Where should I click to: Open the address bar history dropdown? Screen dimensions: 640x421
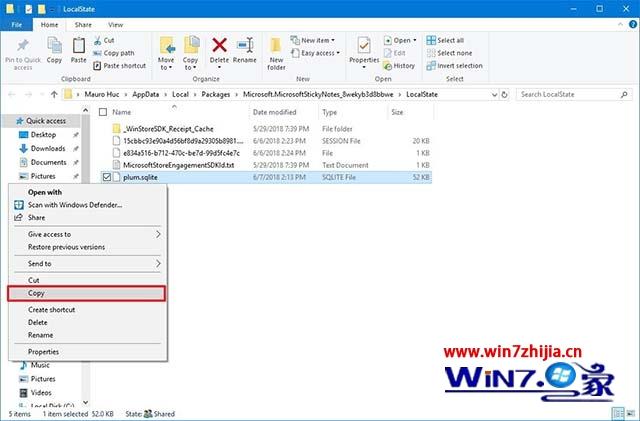tap(494, 95)
